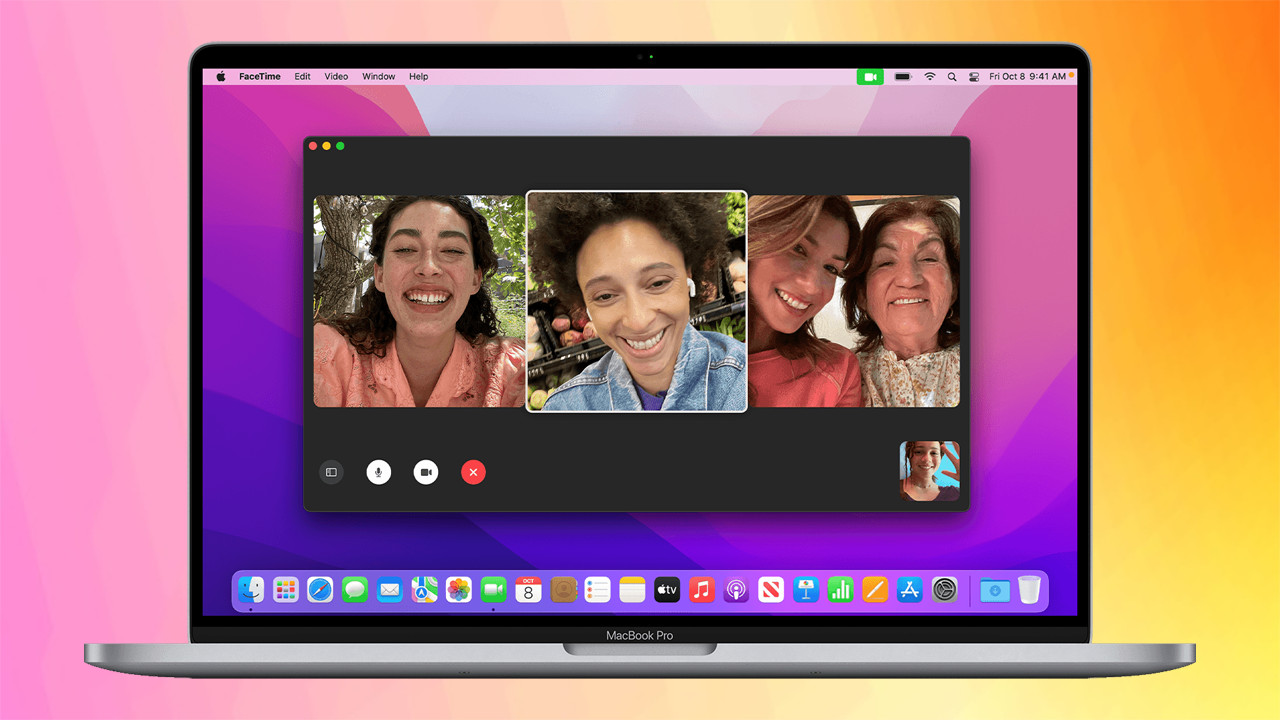Viewport: 1280px width, 720px height.
Task: Open Calendar showing Oct 8
Action: click(529, 590)
